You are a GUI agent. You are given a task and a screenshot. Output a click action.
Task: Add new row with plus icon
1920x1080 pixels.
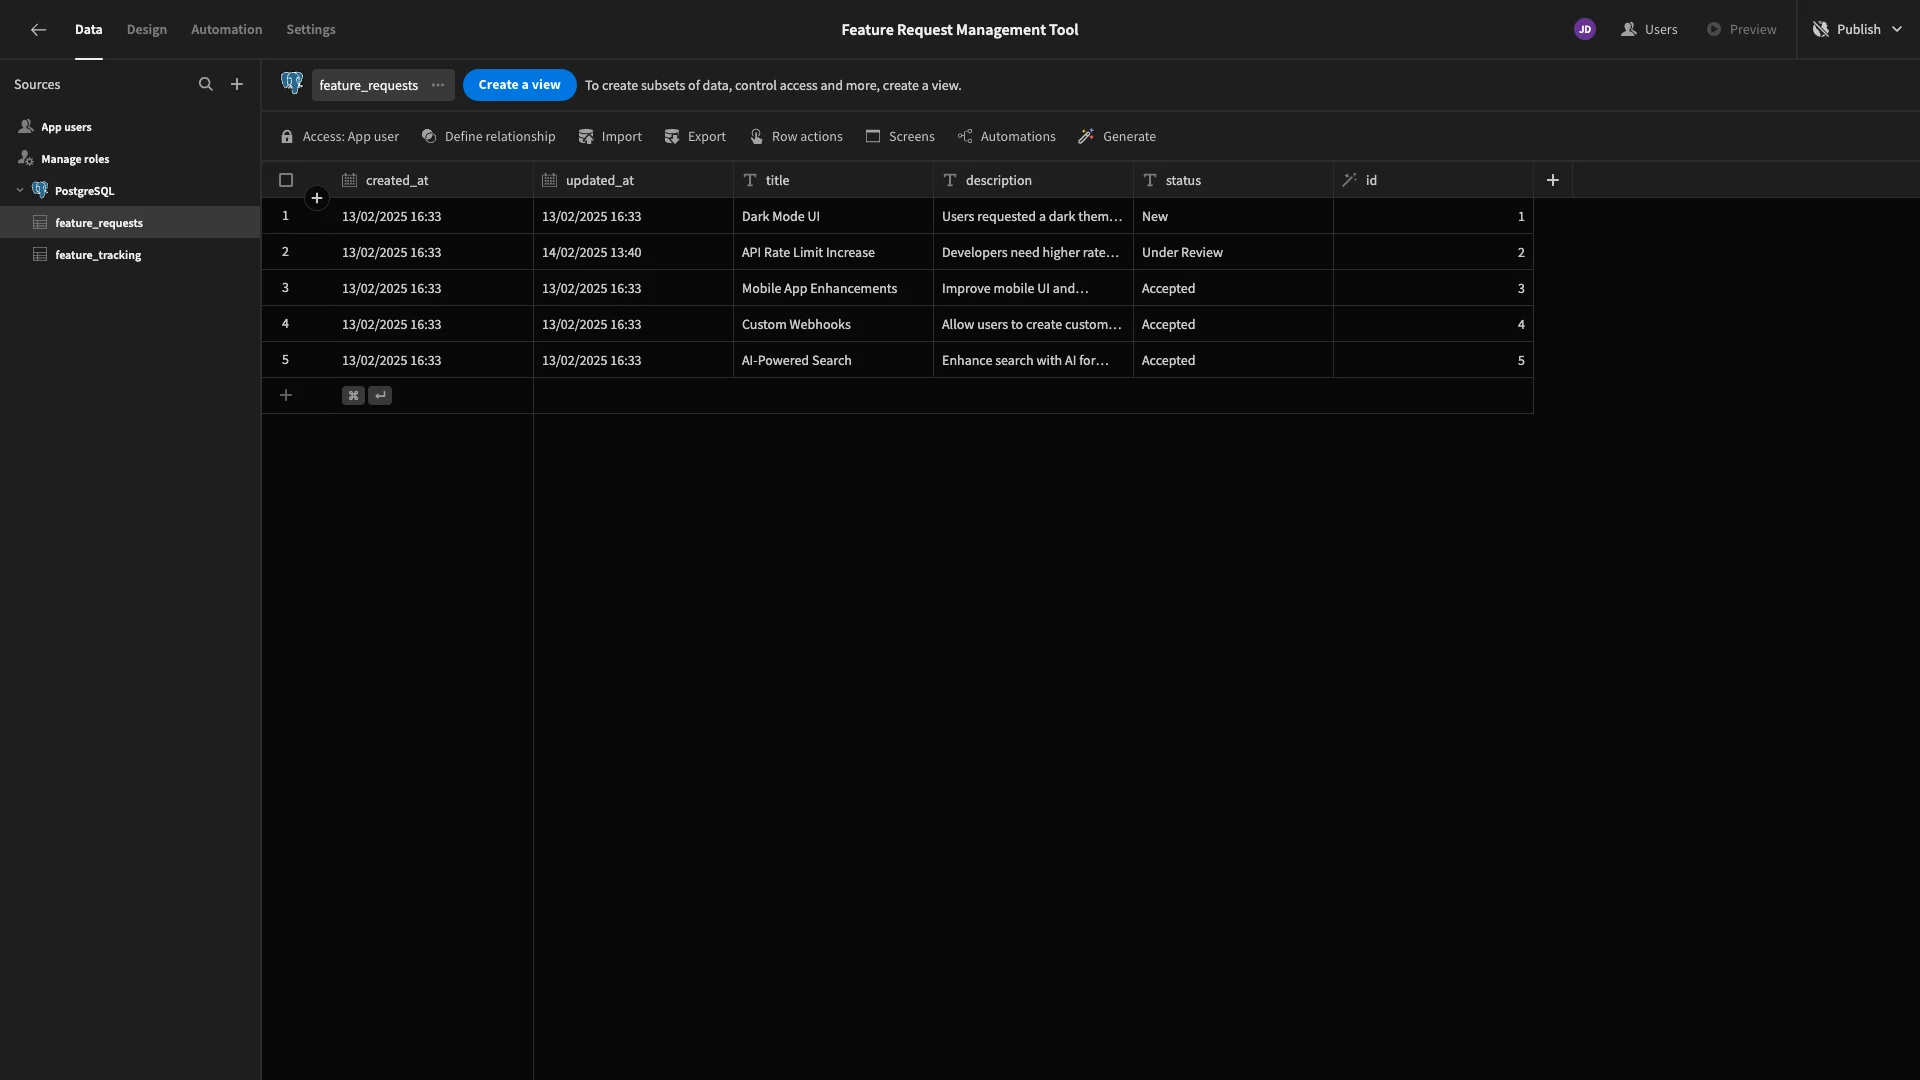click(x=286, y=396)
